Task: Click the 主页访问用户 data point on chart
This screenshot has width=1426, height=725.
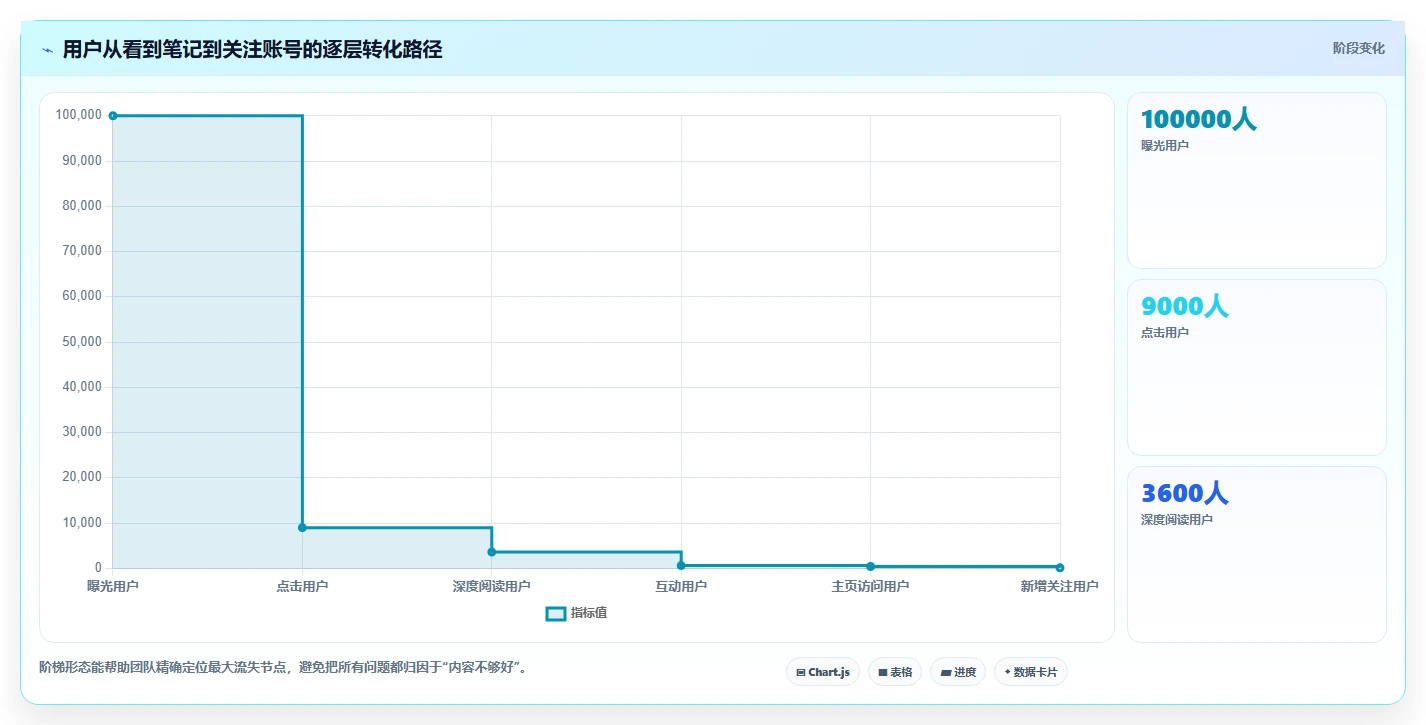Action: click(x=870, y=566)
